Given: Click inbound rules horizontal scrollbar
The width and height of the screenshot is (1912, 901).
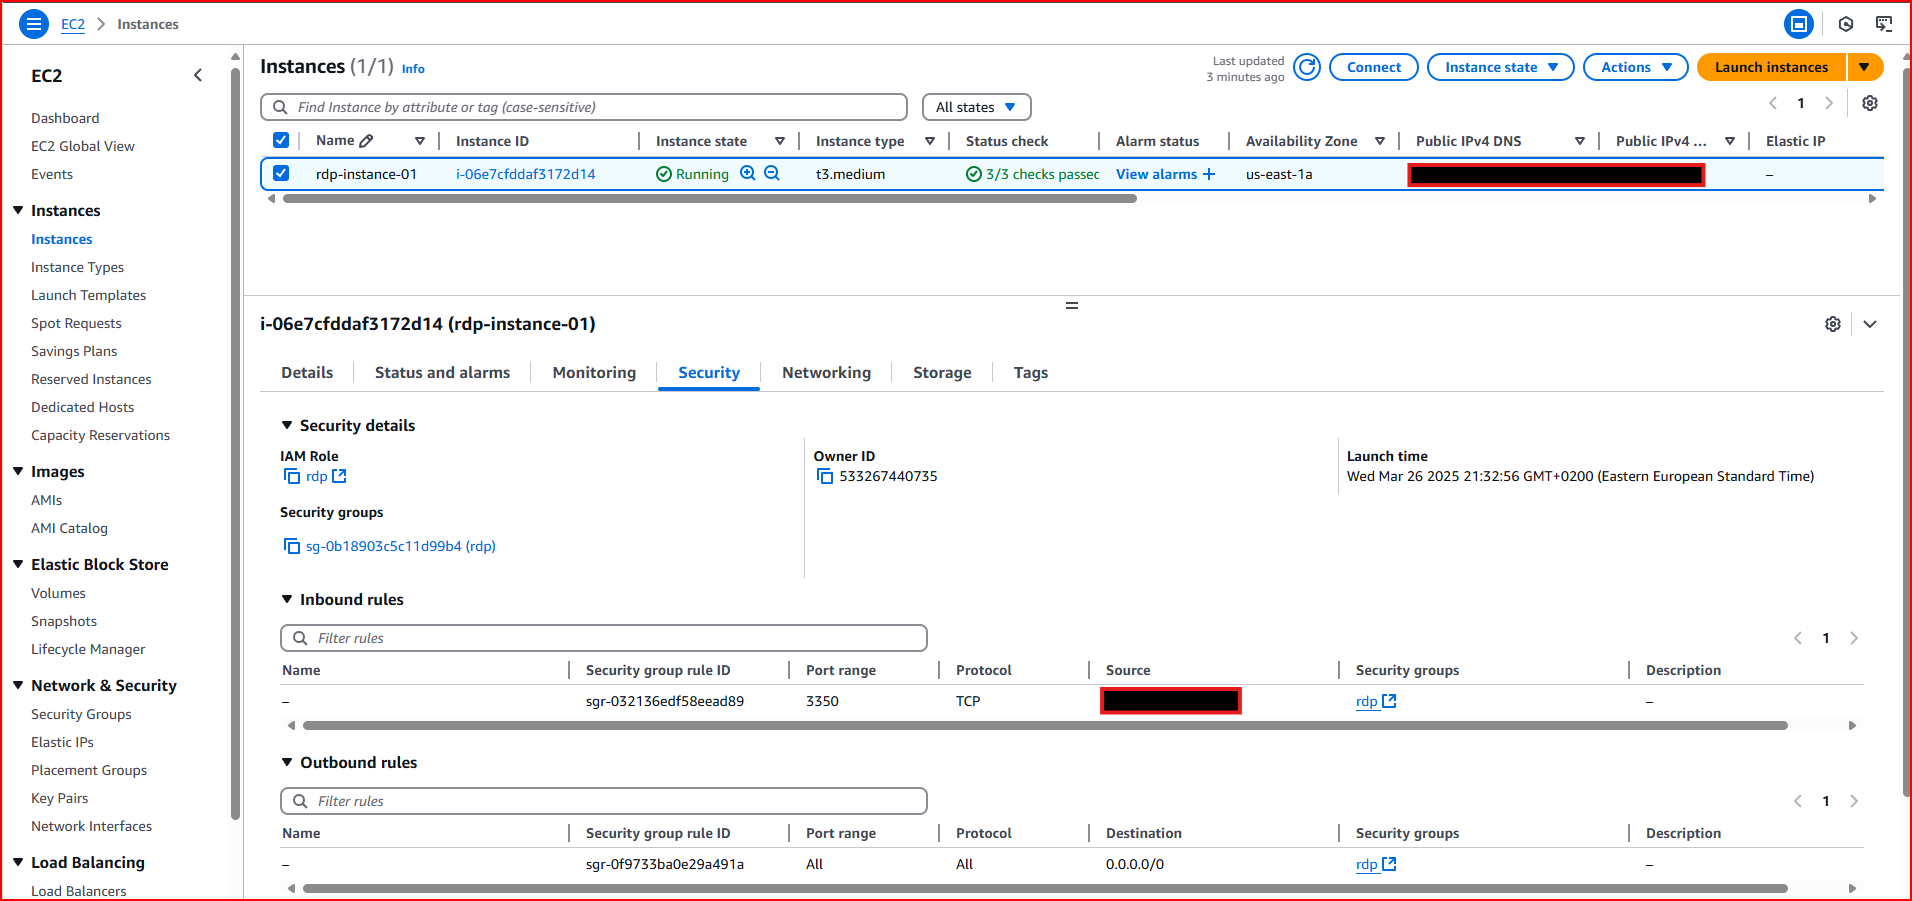Looking at the screenshot, I should [1045, 726].
